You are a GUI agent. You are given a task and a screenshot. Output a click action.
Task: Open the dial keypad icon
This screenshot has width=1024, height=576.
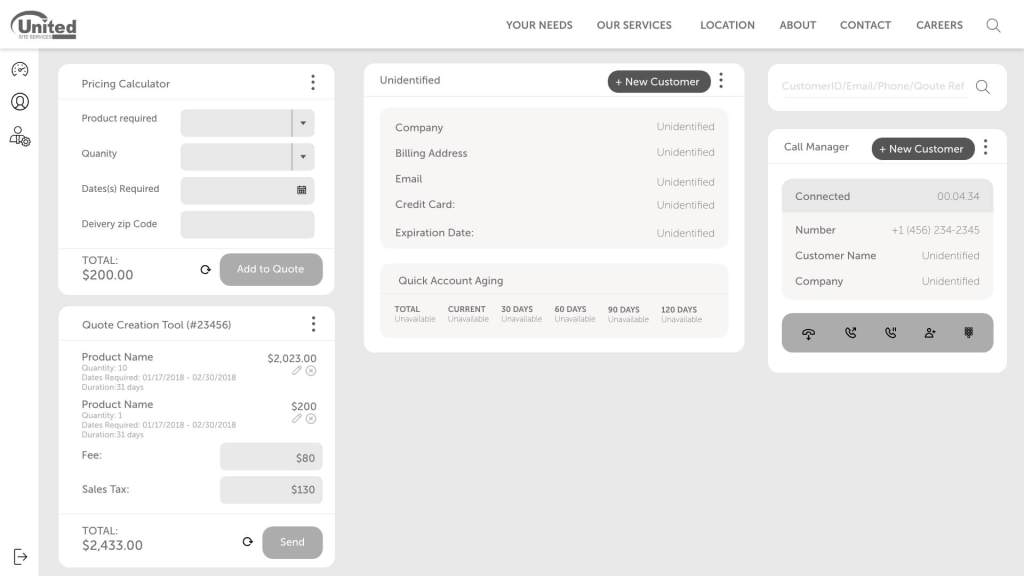(968, 333)
